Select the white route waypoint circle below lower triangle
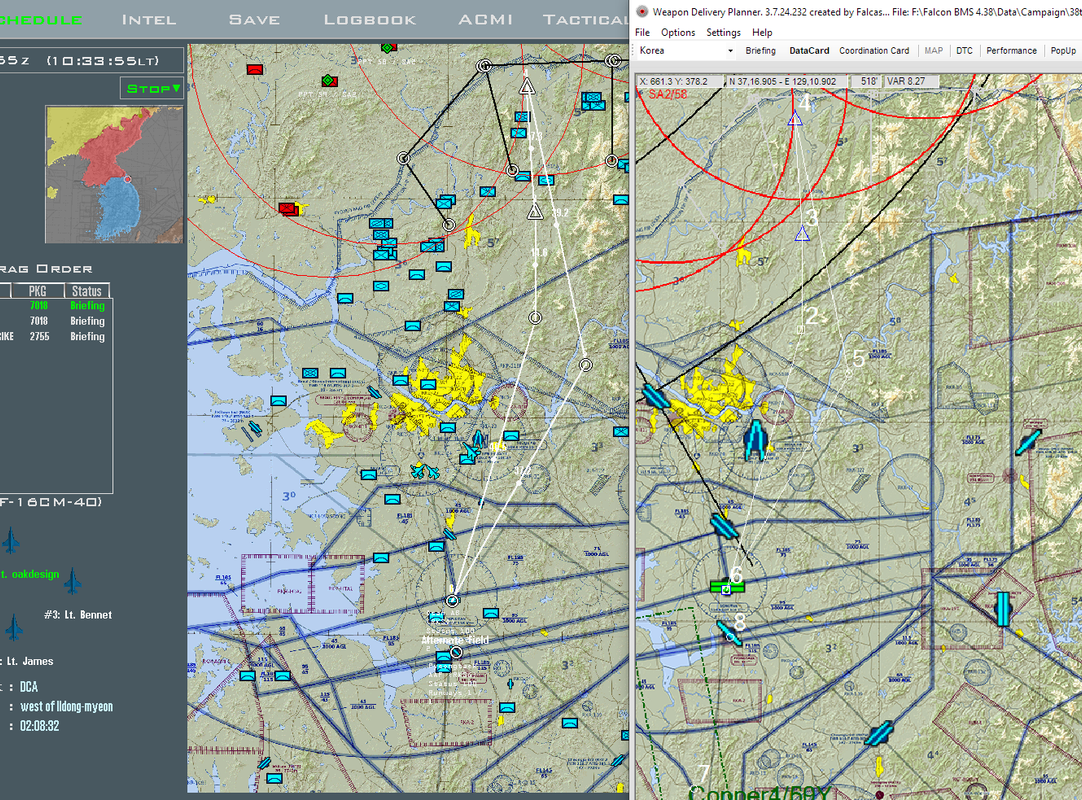Viewport: 1082px width, 800px height. pos(535,318)
